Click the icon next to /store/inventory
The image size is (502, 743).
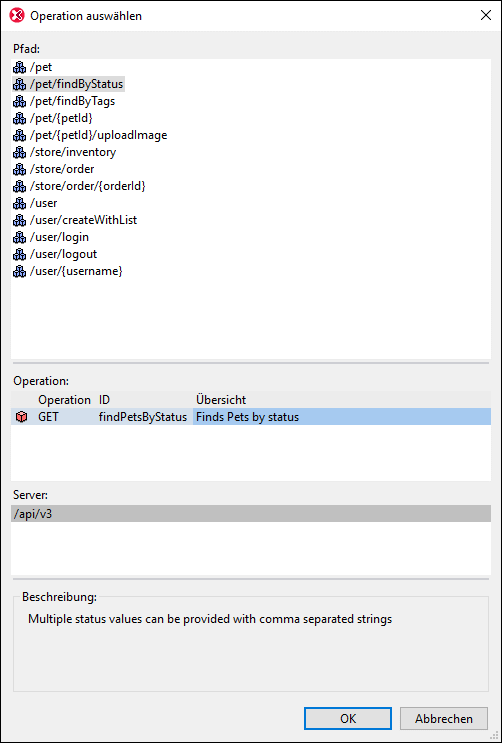pos(19,153)
